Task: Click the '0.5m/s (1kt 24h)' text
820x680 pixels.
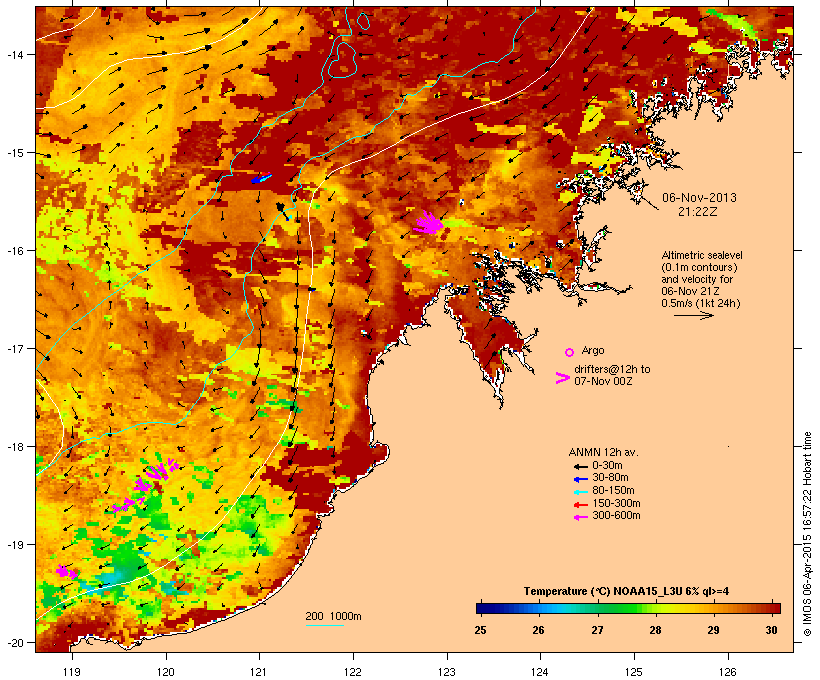Action: coord(701,303)
